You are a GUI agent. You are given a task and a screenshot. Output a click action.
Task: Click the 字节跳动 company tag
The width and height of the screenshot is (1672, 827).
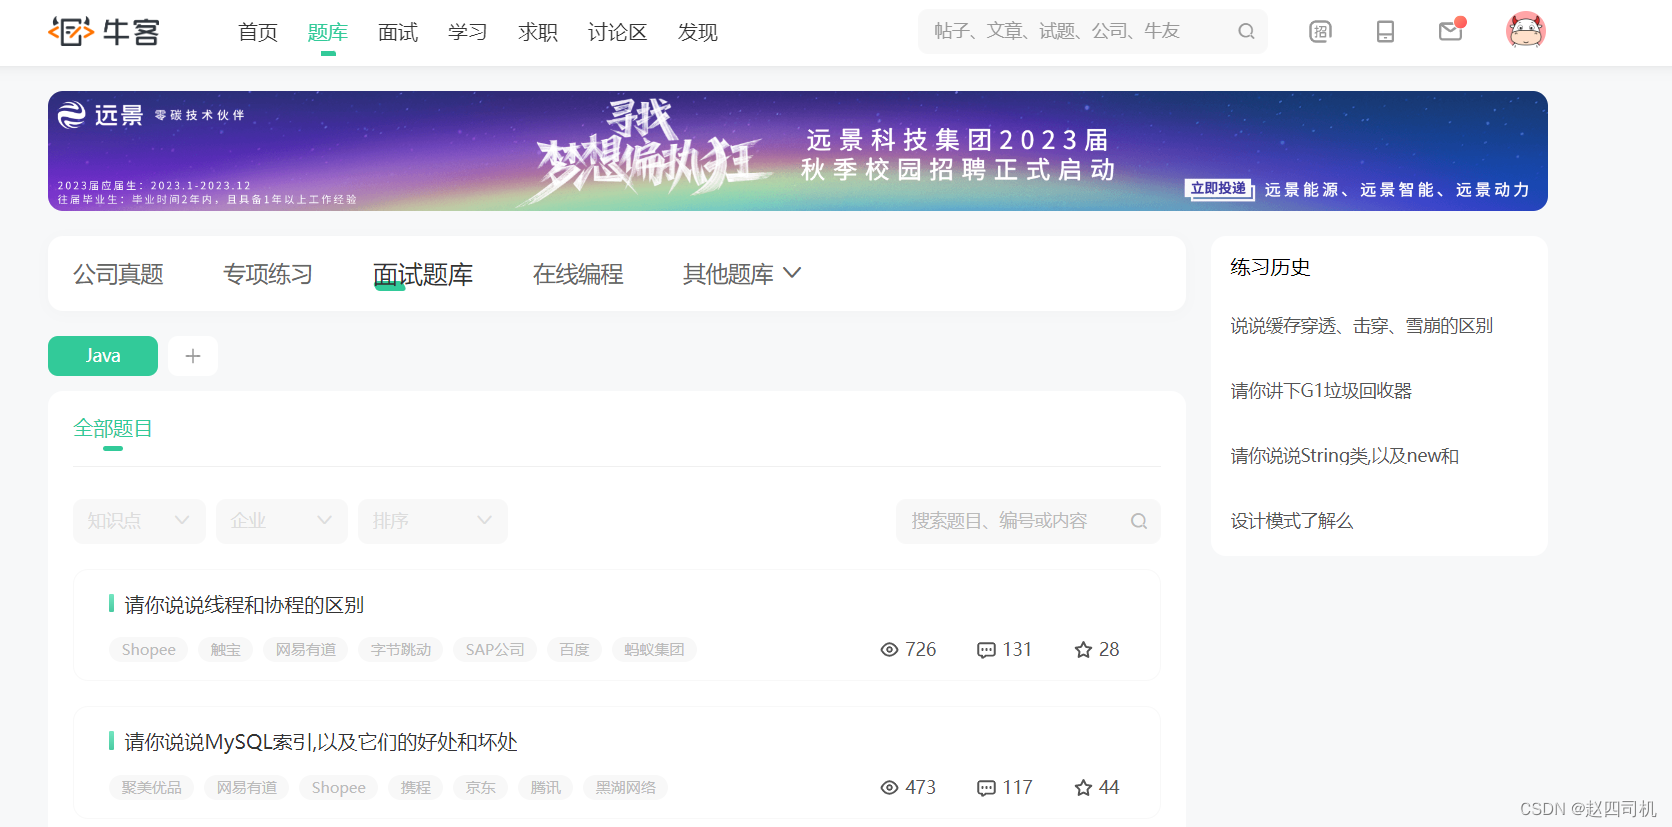click(401, 650)
